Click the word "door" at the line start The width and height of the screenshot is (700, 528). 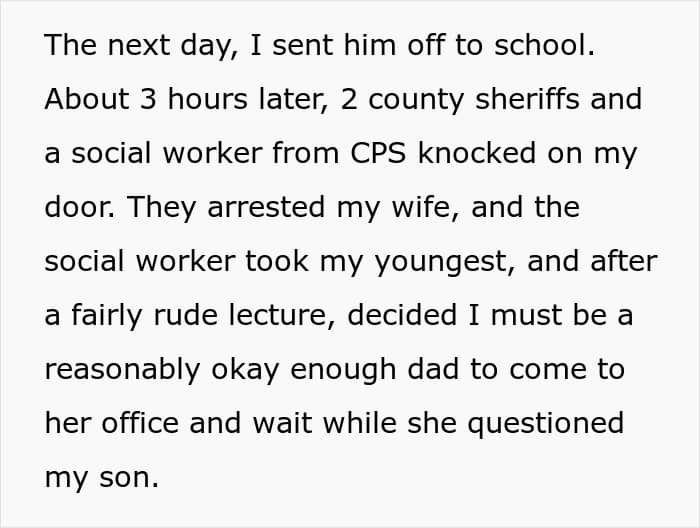point(72,208)
